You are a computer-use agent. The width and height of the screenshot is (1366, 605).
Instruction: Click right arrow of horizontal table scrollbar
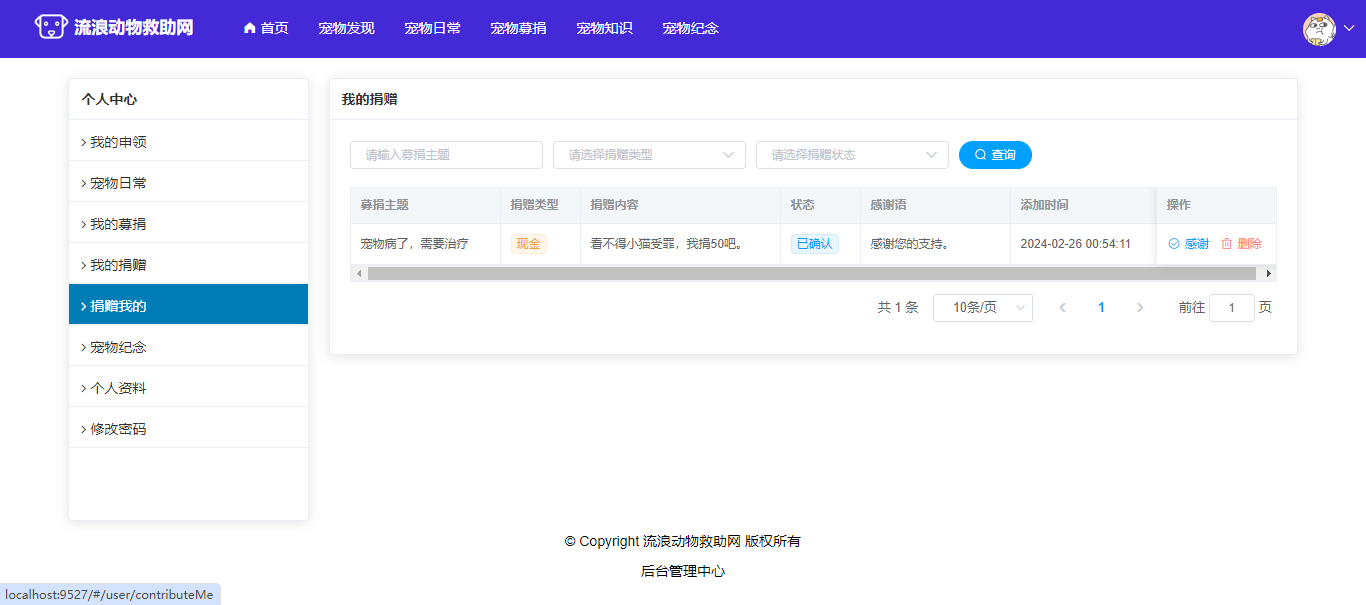point(1269,273)
